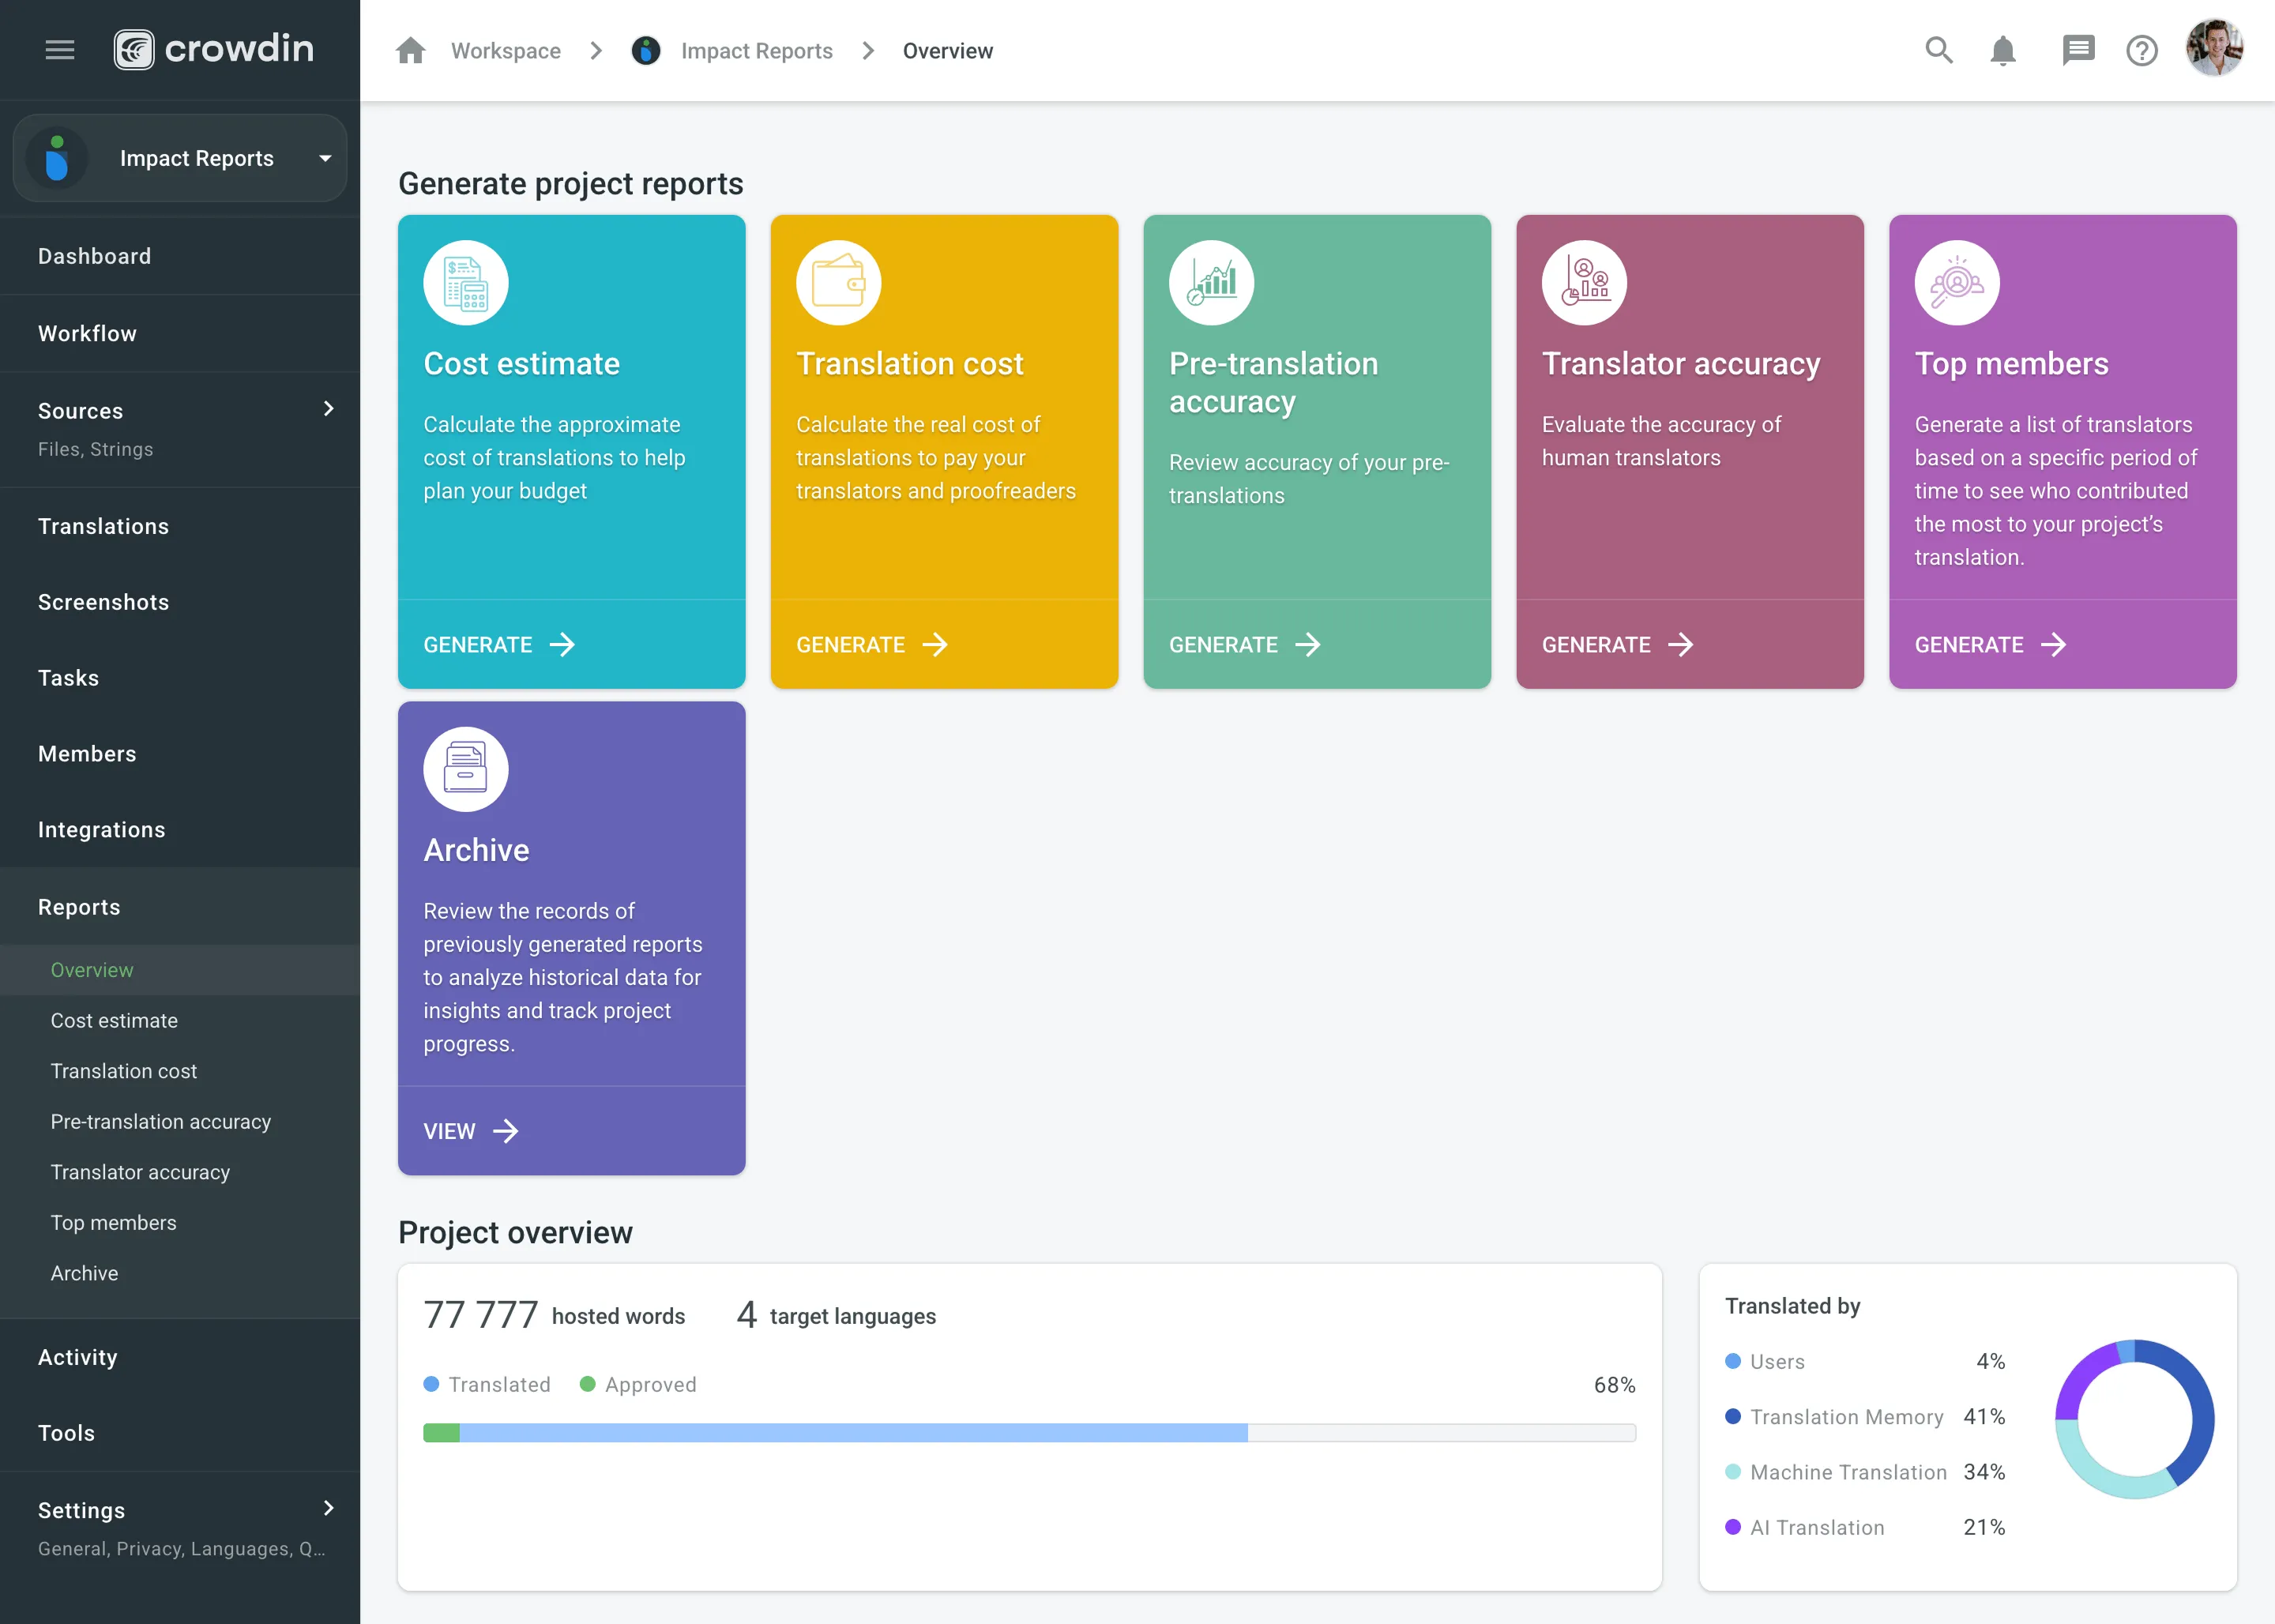Click VIEW on the Archive card
This screenshot has height=1624, width=2275.
pyautogui.click(x=469, y=1130)
